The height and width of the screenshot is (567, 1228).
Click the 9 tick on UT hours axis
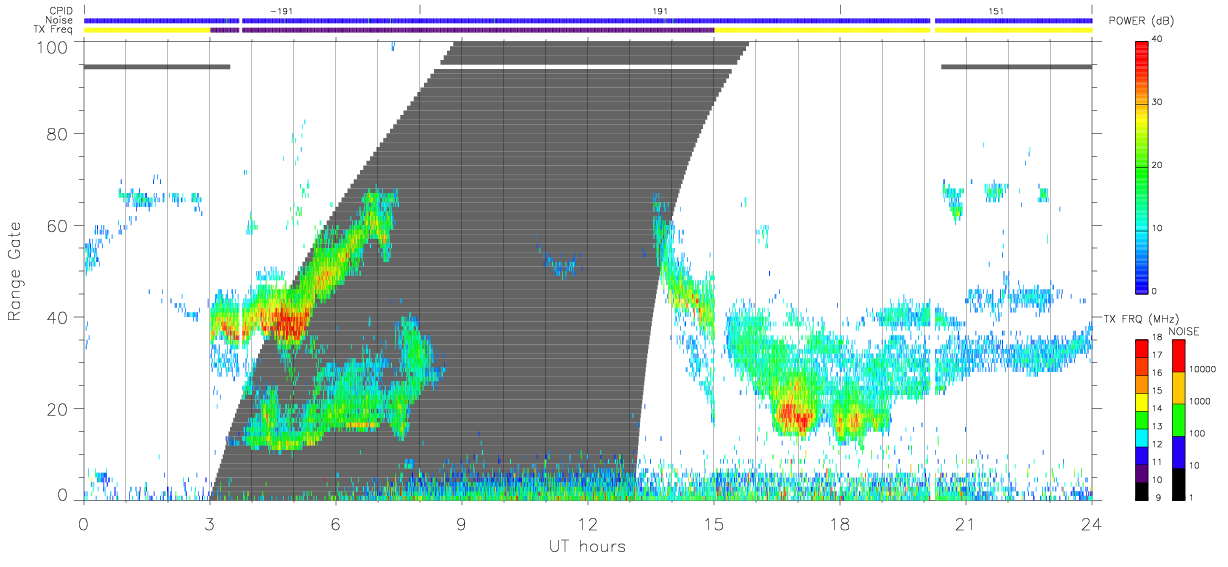coord(461,524)
